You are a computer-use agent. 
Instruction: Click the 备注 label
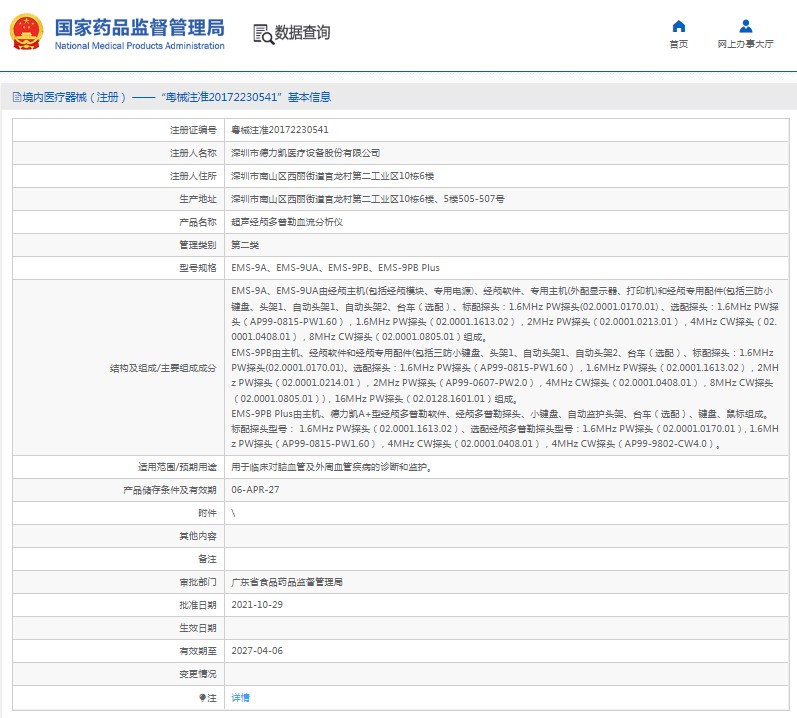(x=207, y=559)
